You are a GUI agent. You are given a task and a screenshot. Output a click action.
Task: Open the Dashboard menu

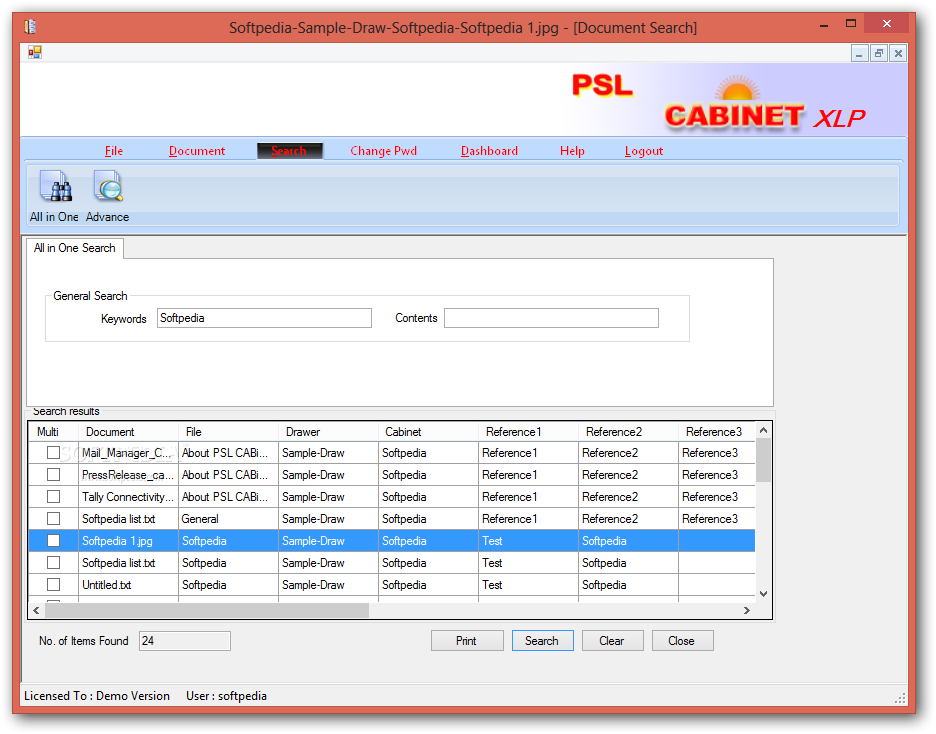pos(489,151)
